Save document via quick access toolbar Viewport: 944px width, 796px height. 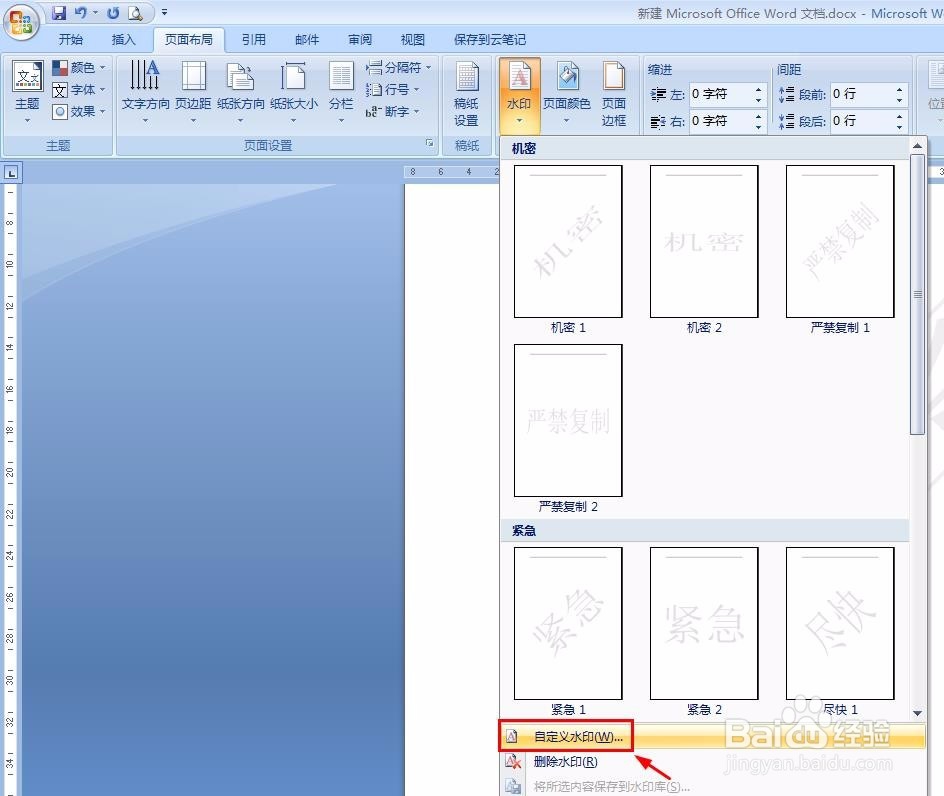[59, 12]
